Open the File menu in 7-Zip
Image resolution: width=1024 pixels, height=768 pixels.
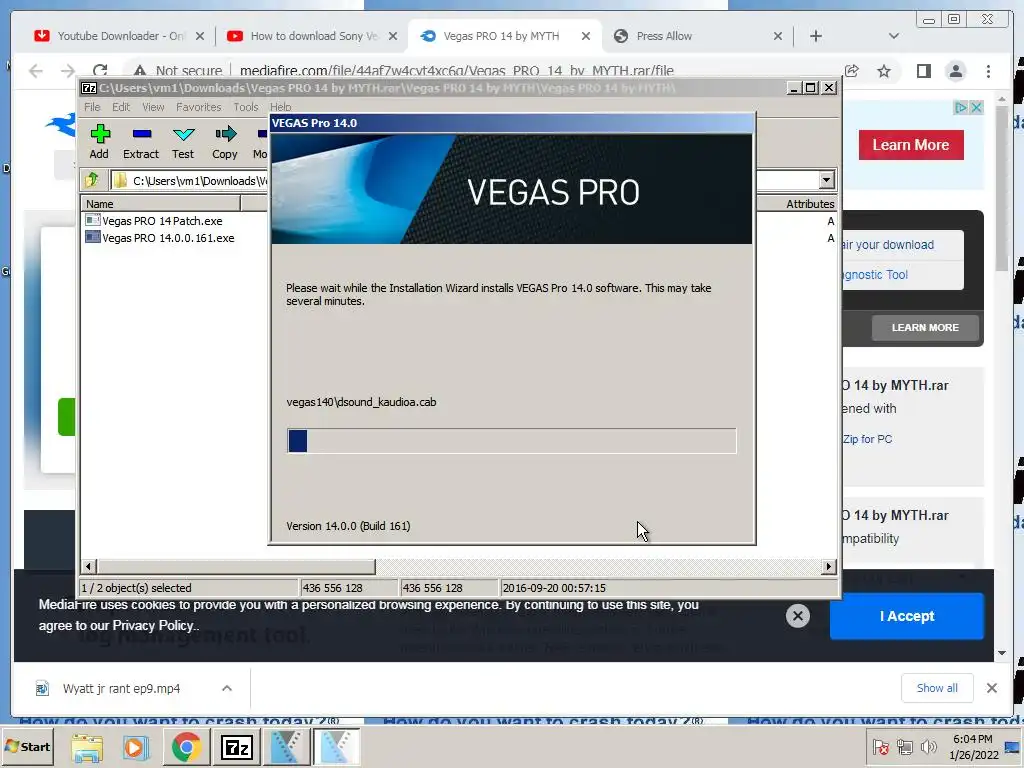[92, 107]
